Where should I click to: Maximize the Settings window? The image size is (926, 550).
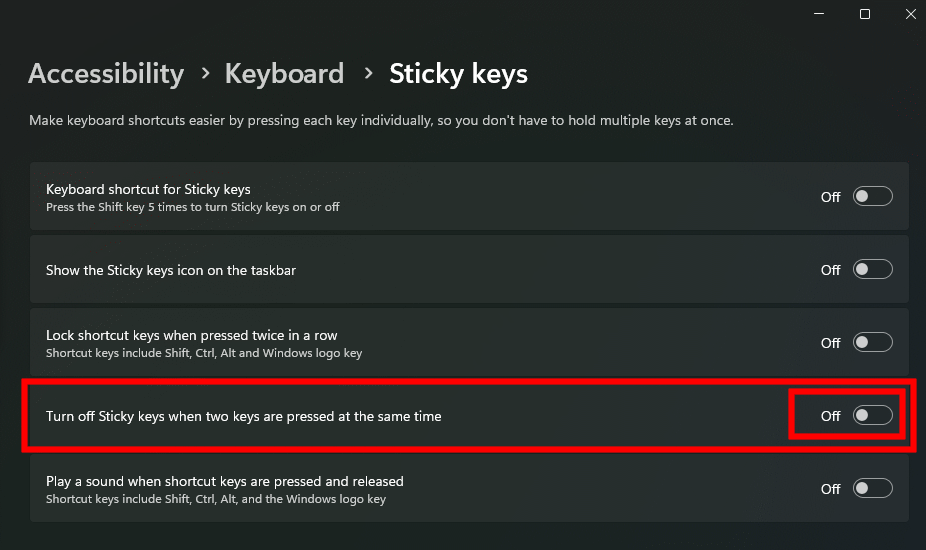pyautogui.click(x=865, y=14)
